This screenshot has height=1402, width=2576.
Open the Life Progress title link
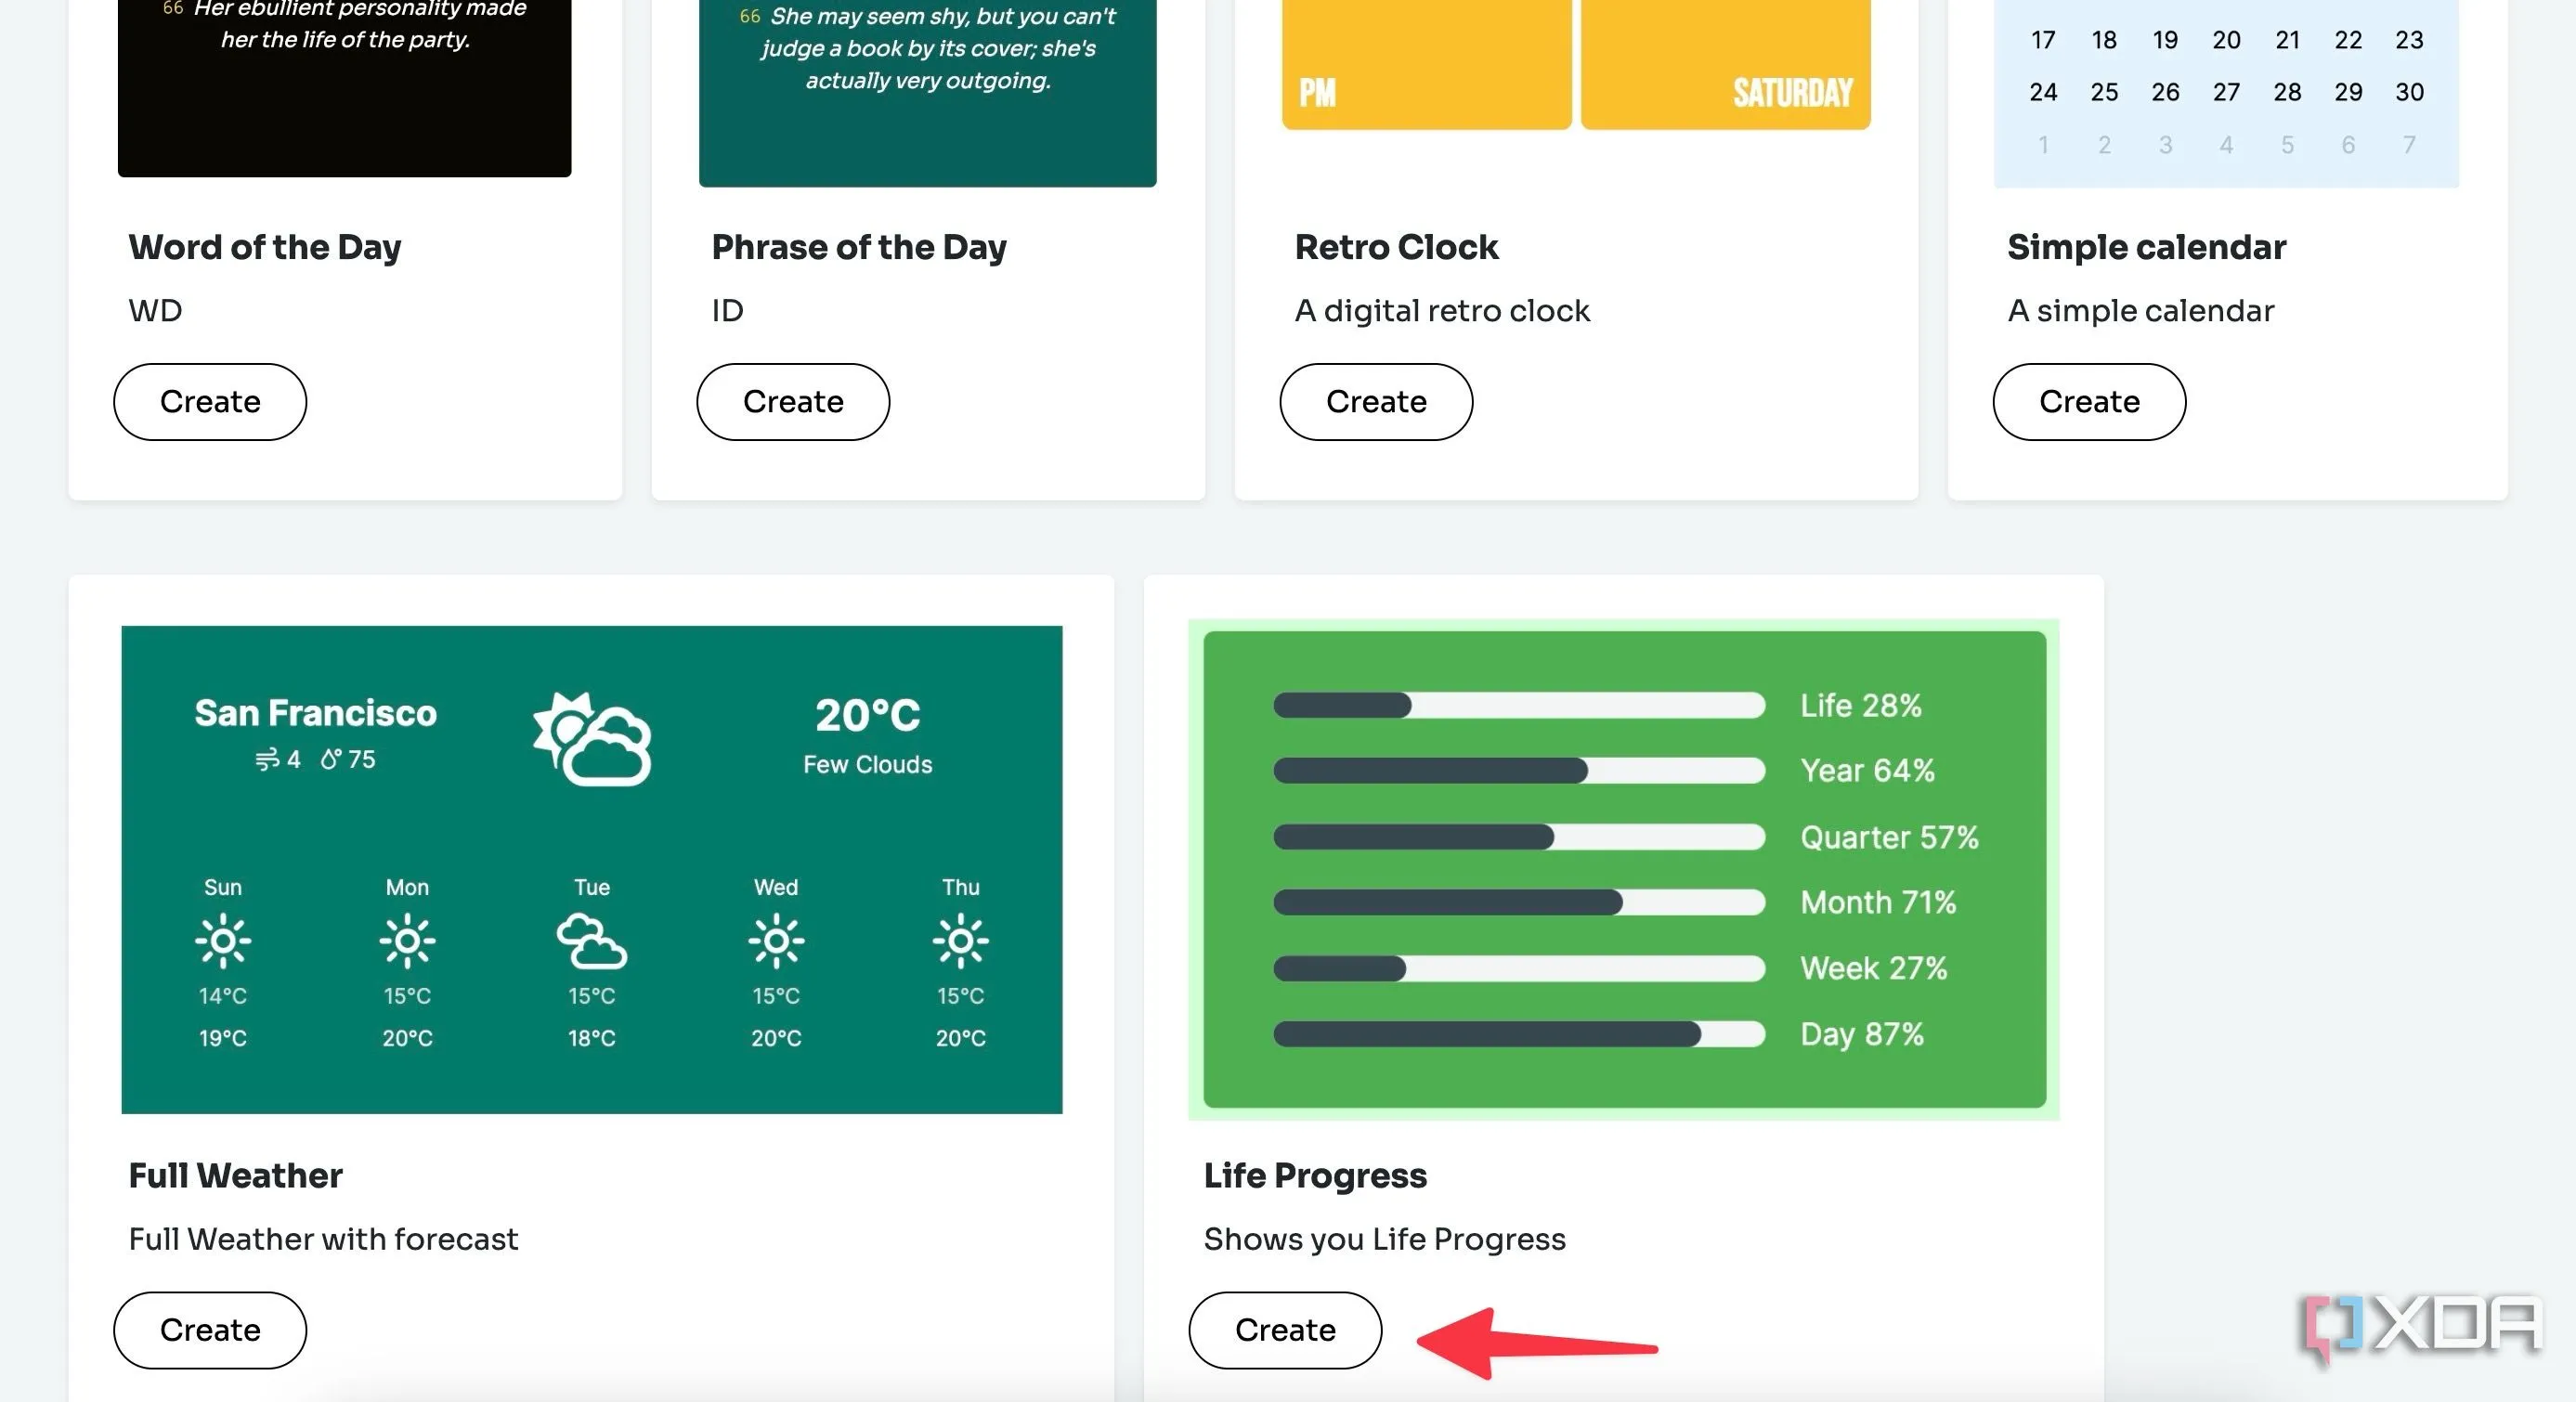point(1315,1176)
